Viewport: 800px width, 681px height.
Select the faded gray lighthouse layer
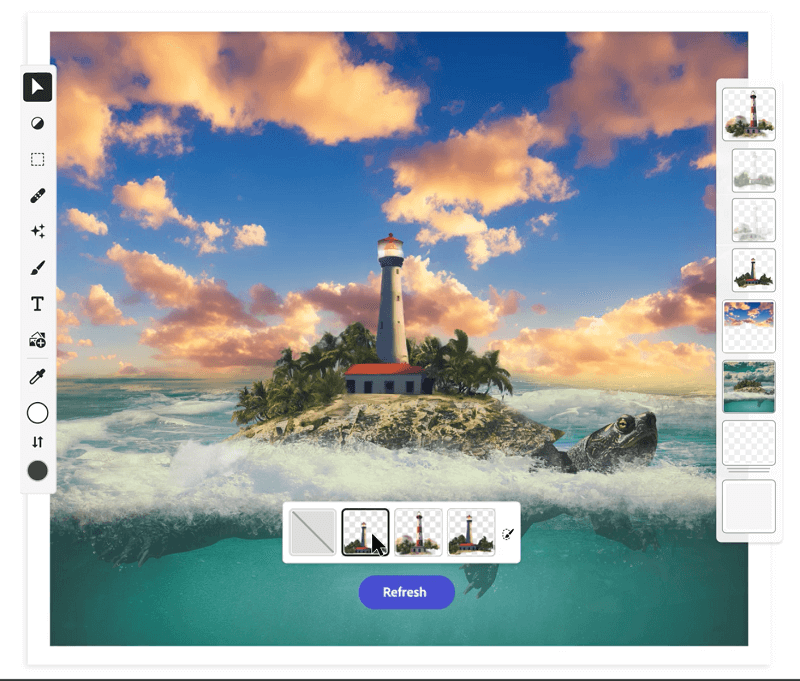point(754,170)
